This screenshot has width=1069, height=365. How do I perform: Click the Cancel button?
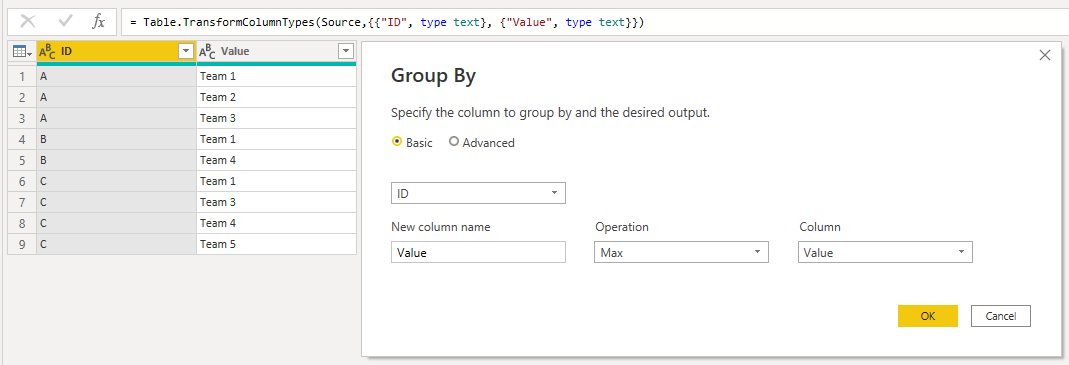coord(1001,316)
